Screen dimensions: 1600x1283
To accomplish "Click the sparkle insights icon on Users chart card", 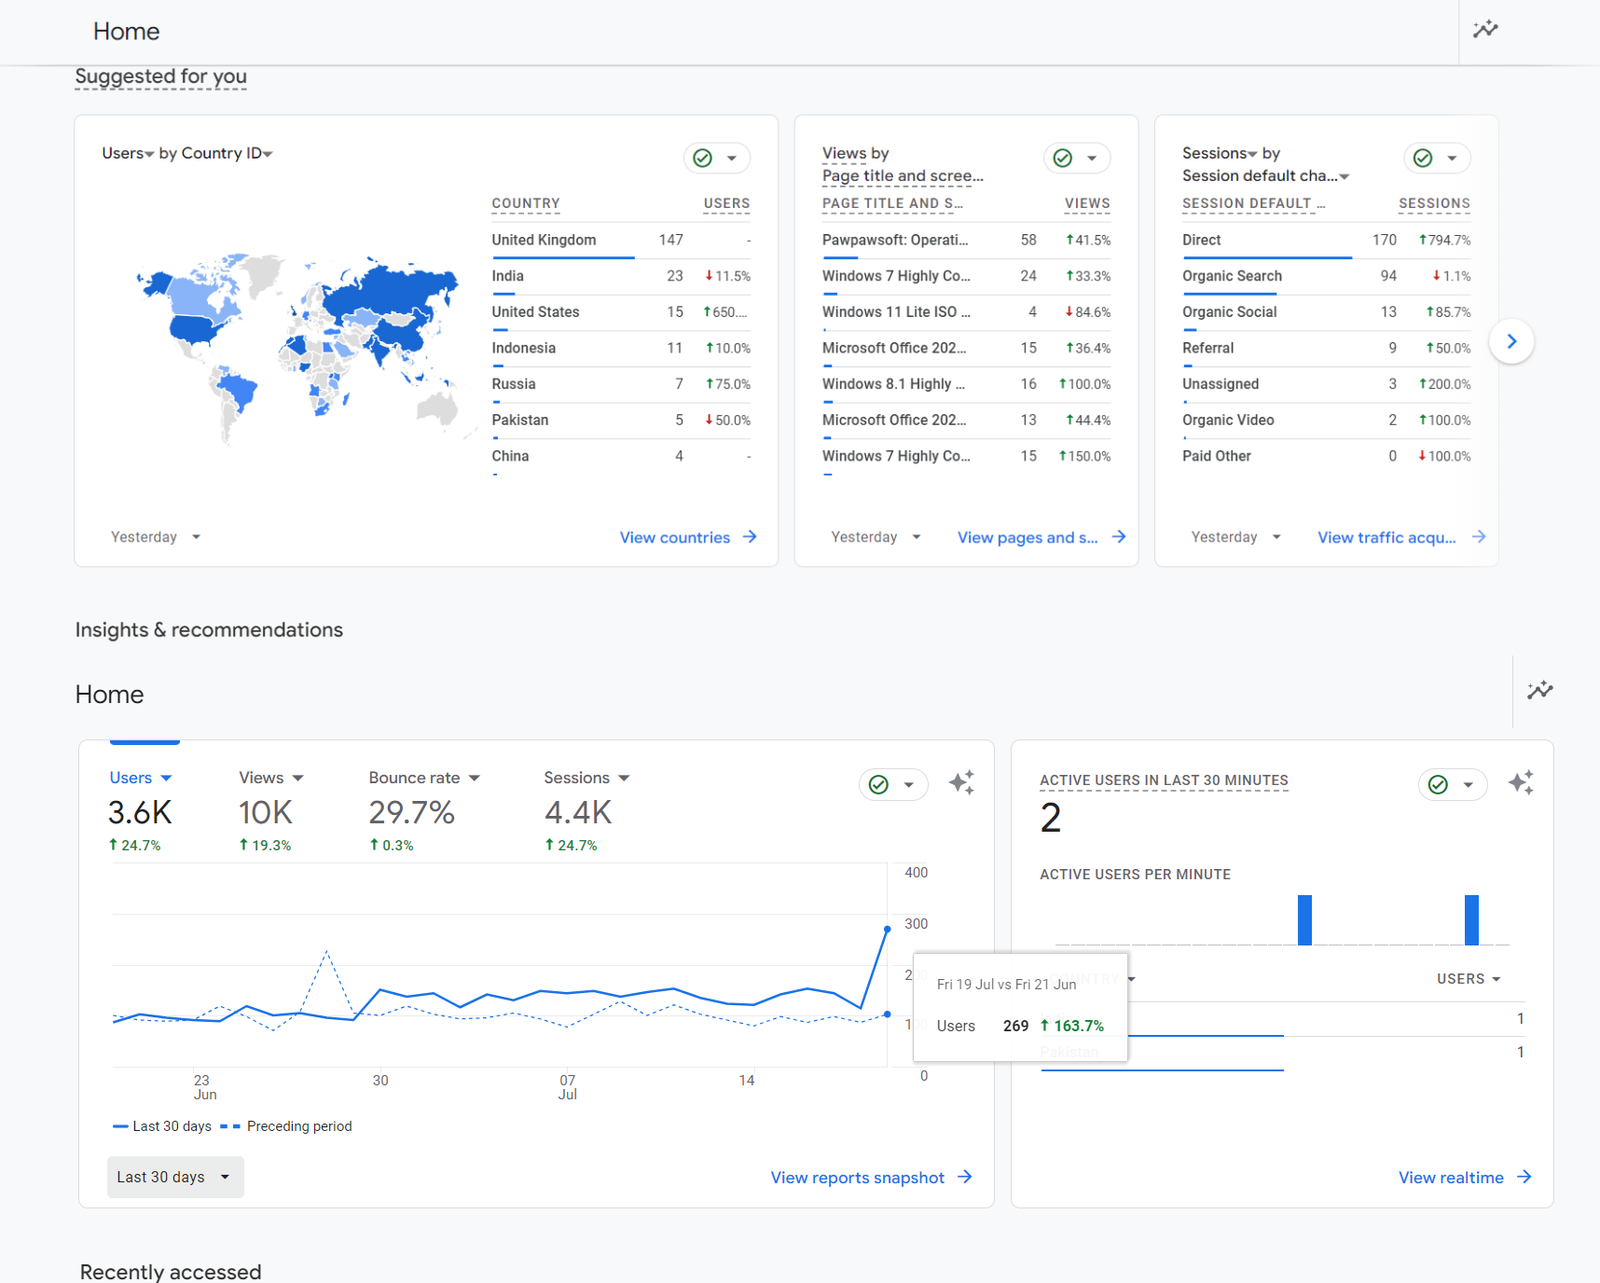I will pos(962,783).
